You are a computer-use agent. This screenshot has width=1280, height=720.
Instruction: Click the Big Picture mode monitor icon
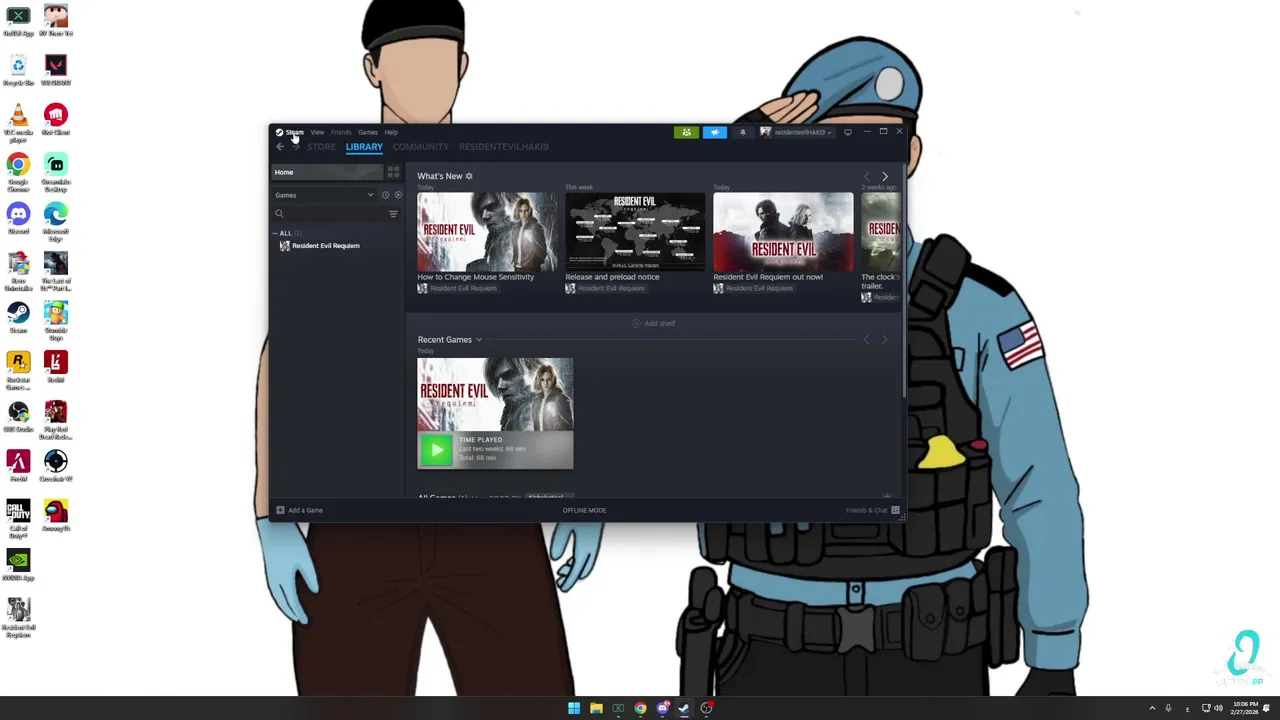point(848,132)
